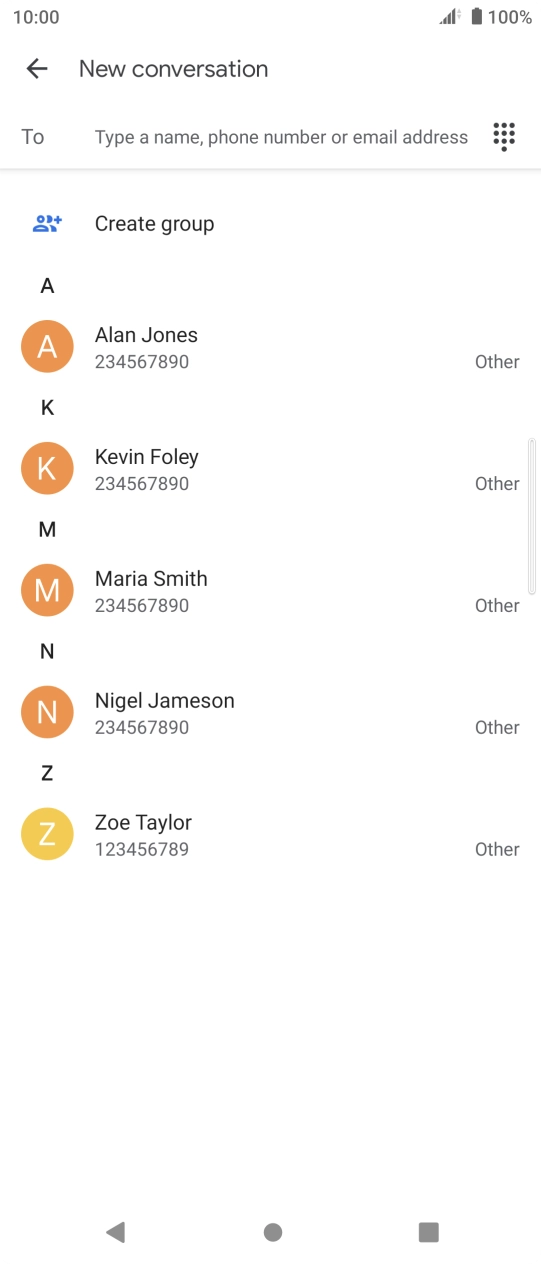
Task: Select contact name Alan Jones
Action: (146, 335)
